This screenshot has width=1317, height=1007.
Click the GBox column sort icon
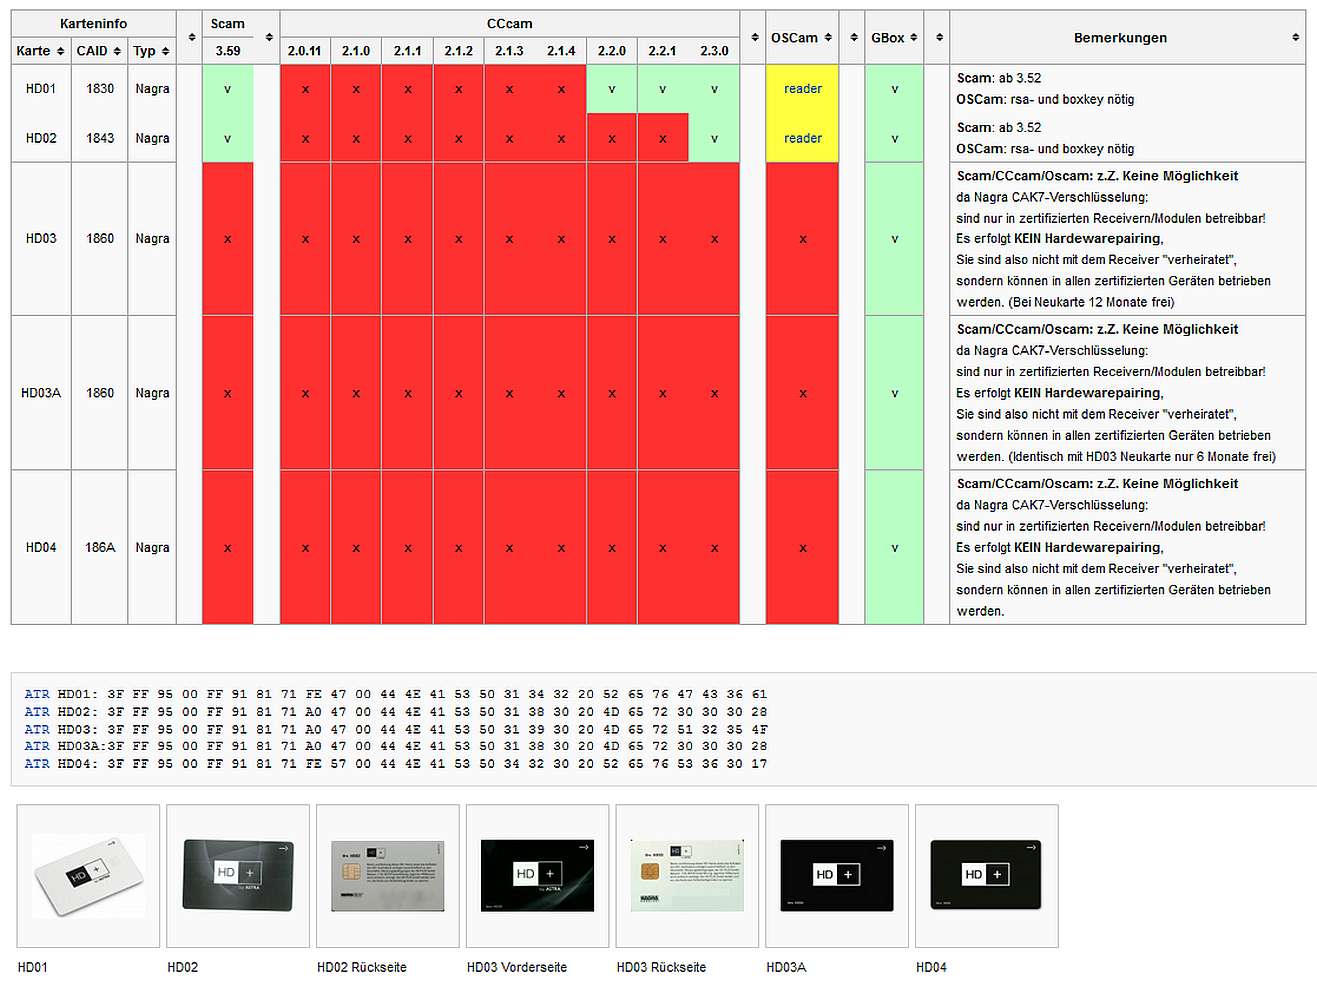coord(913,37)
